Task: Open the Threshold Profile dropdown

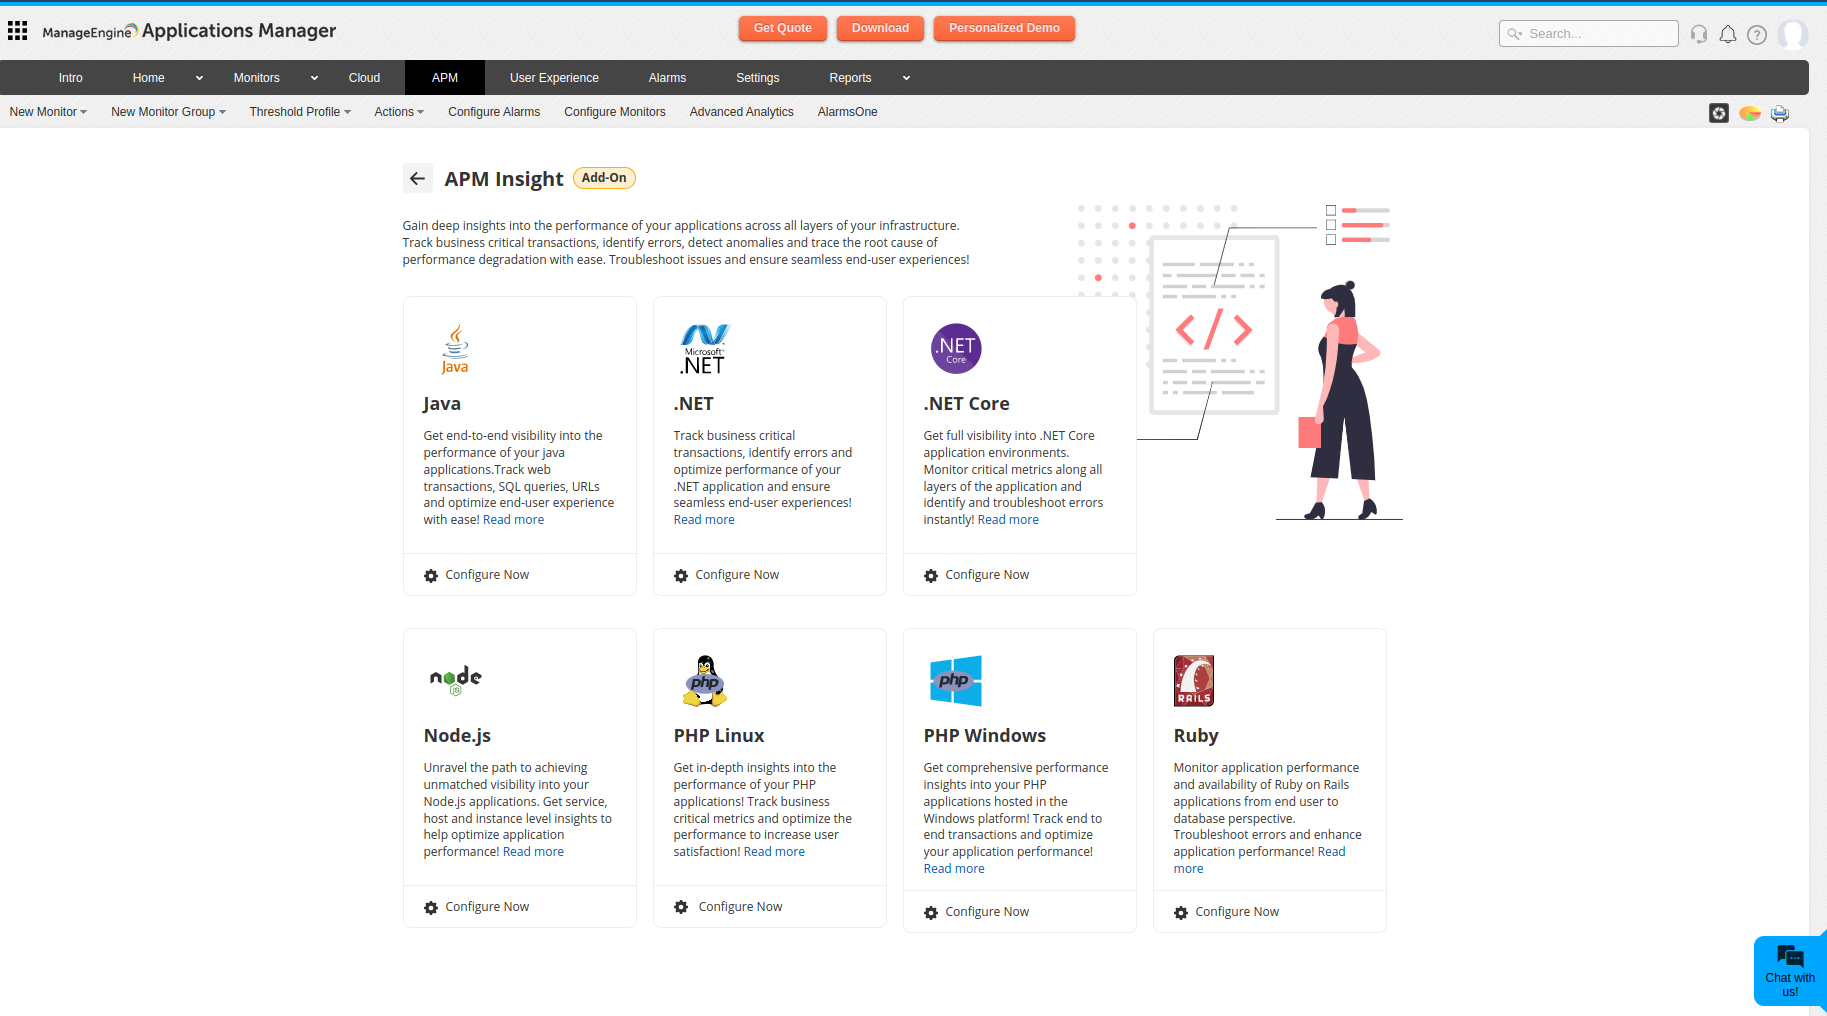Action: coord(300,112)
